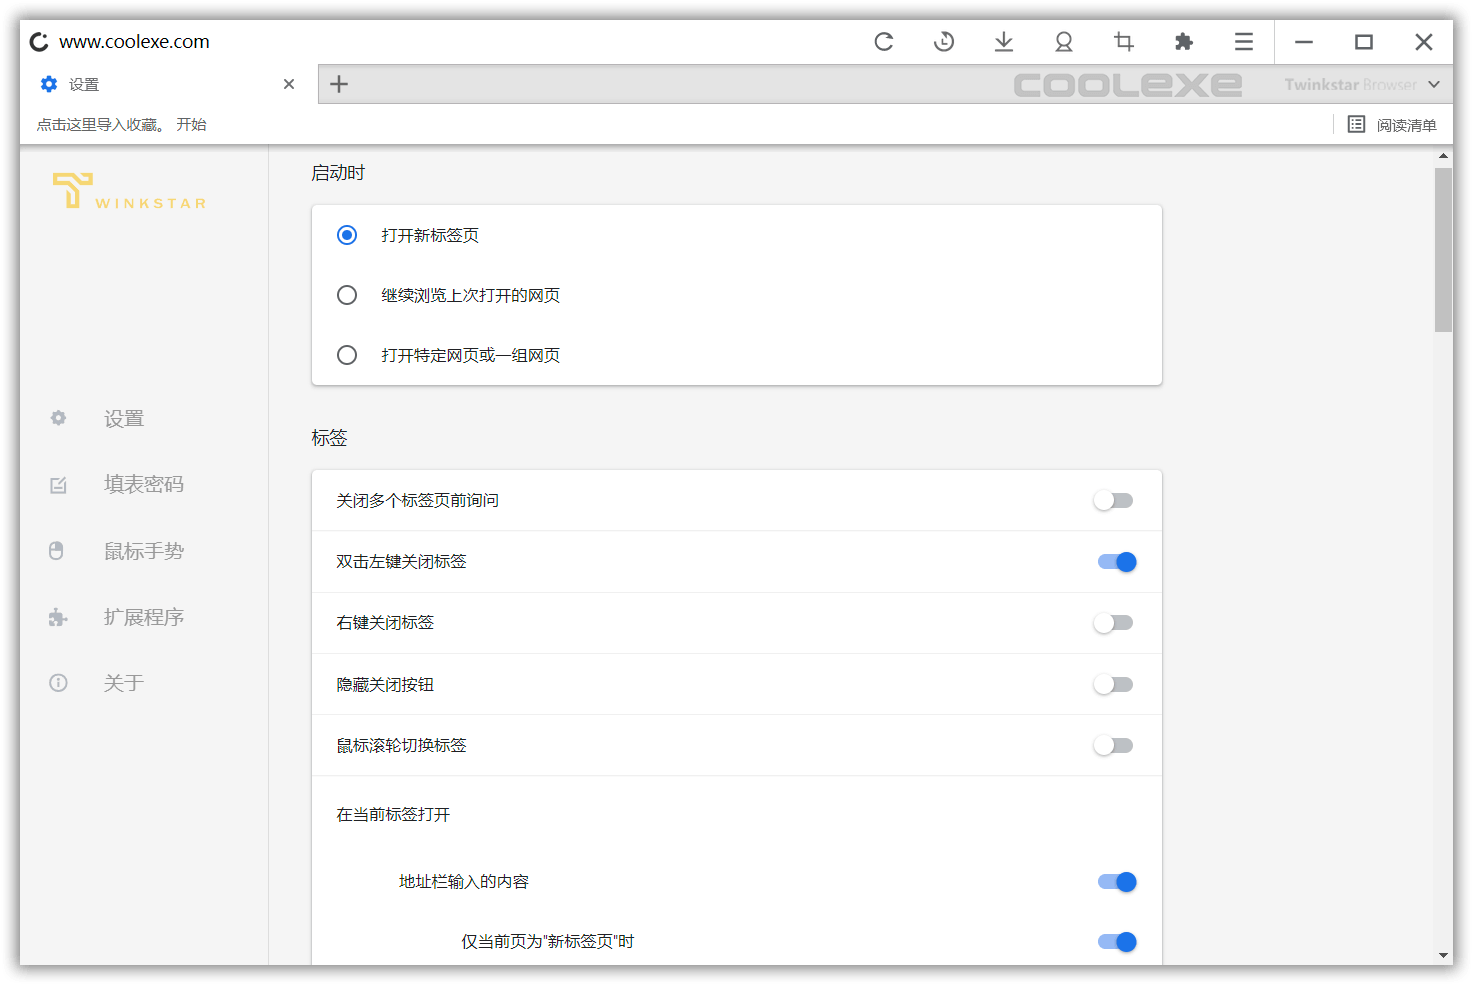Open a new tab with the plus button

click(x=339, y=84)
